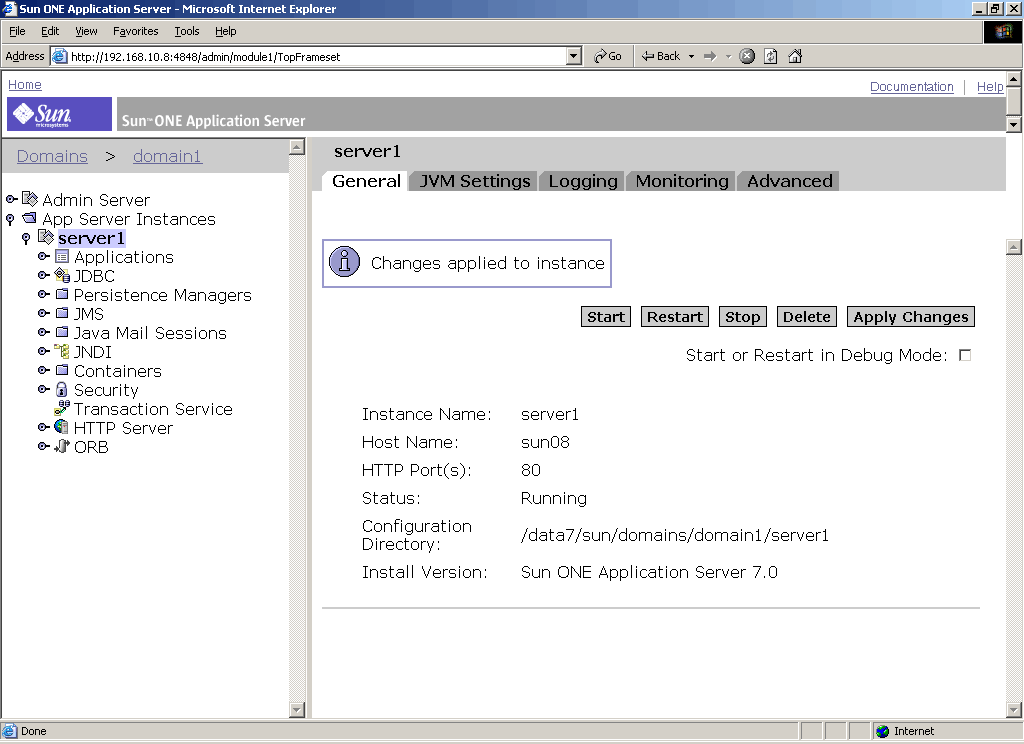Click the Forward arrow toolbar icon
The image size is (1024, 744).
pos(710,56)
